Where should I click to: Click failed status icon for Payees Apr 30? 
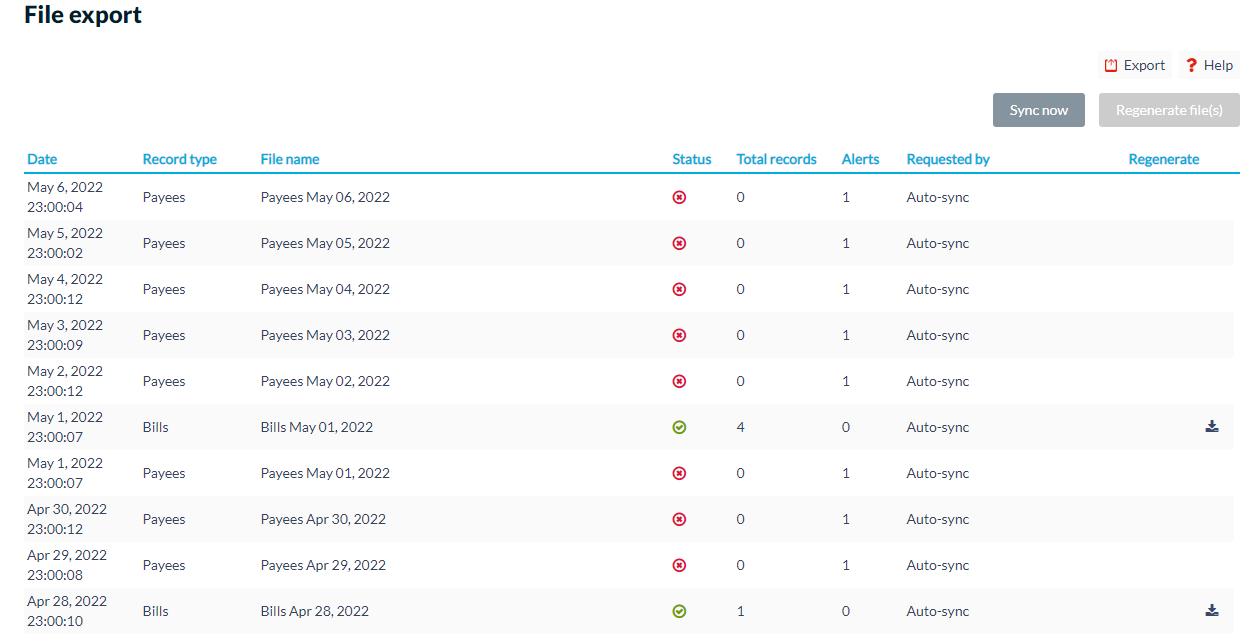(679, 519)
